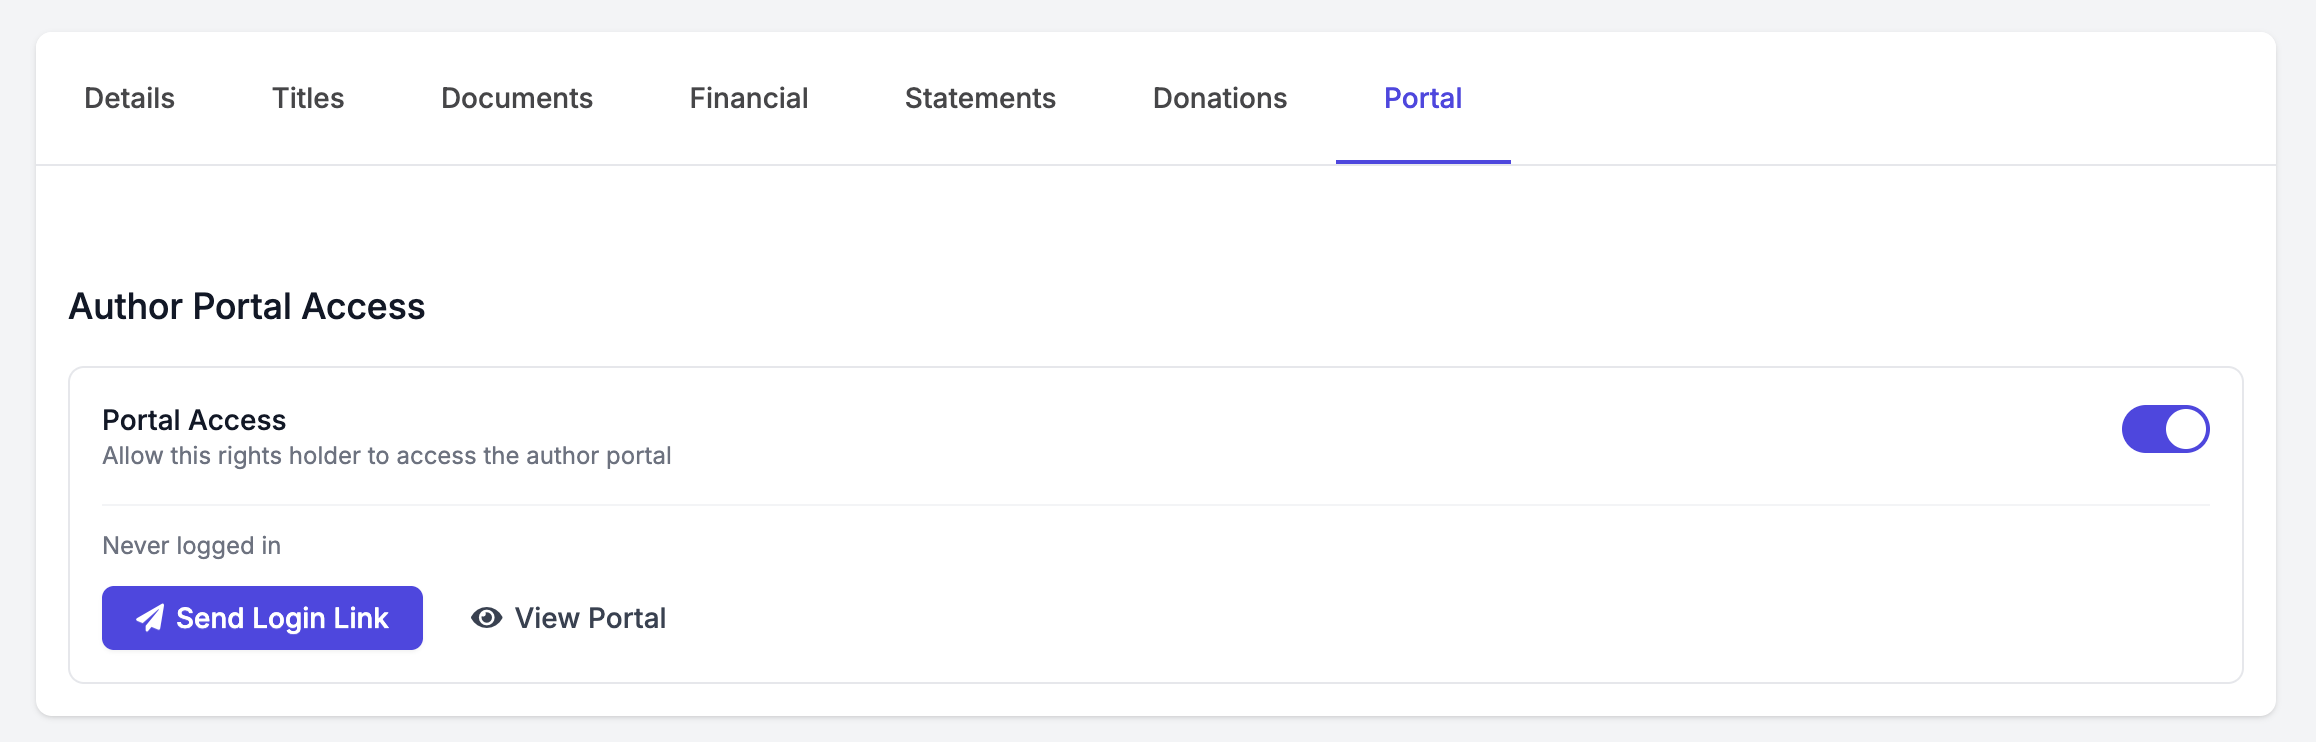This screenshot has width=2316, height=742.
Task: Click the Never logged in status text
Action: [x=190, y=545]
